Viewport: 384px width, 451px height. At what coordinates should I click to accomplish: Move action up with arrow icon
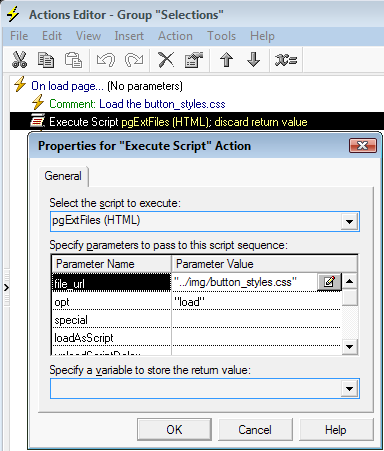226,60
